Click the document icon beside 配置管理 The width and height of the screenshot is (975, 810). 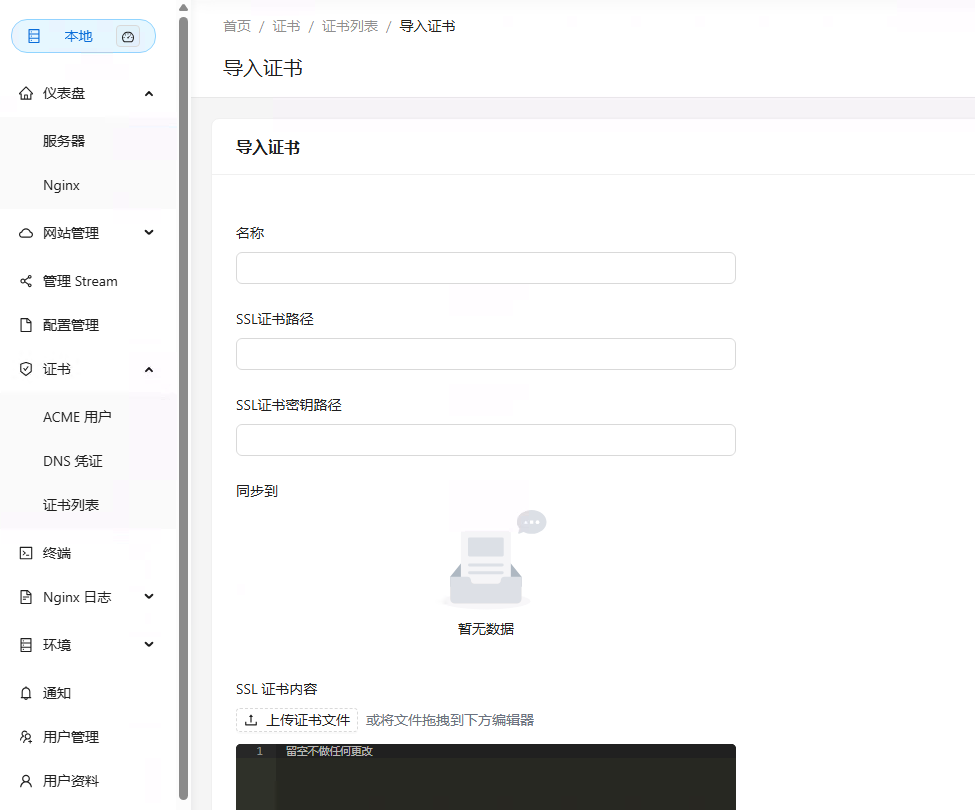click(25, 325)
